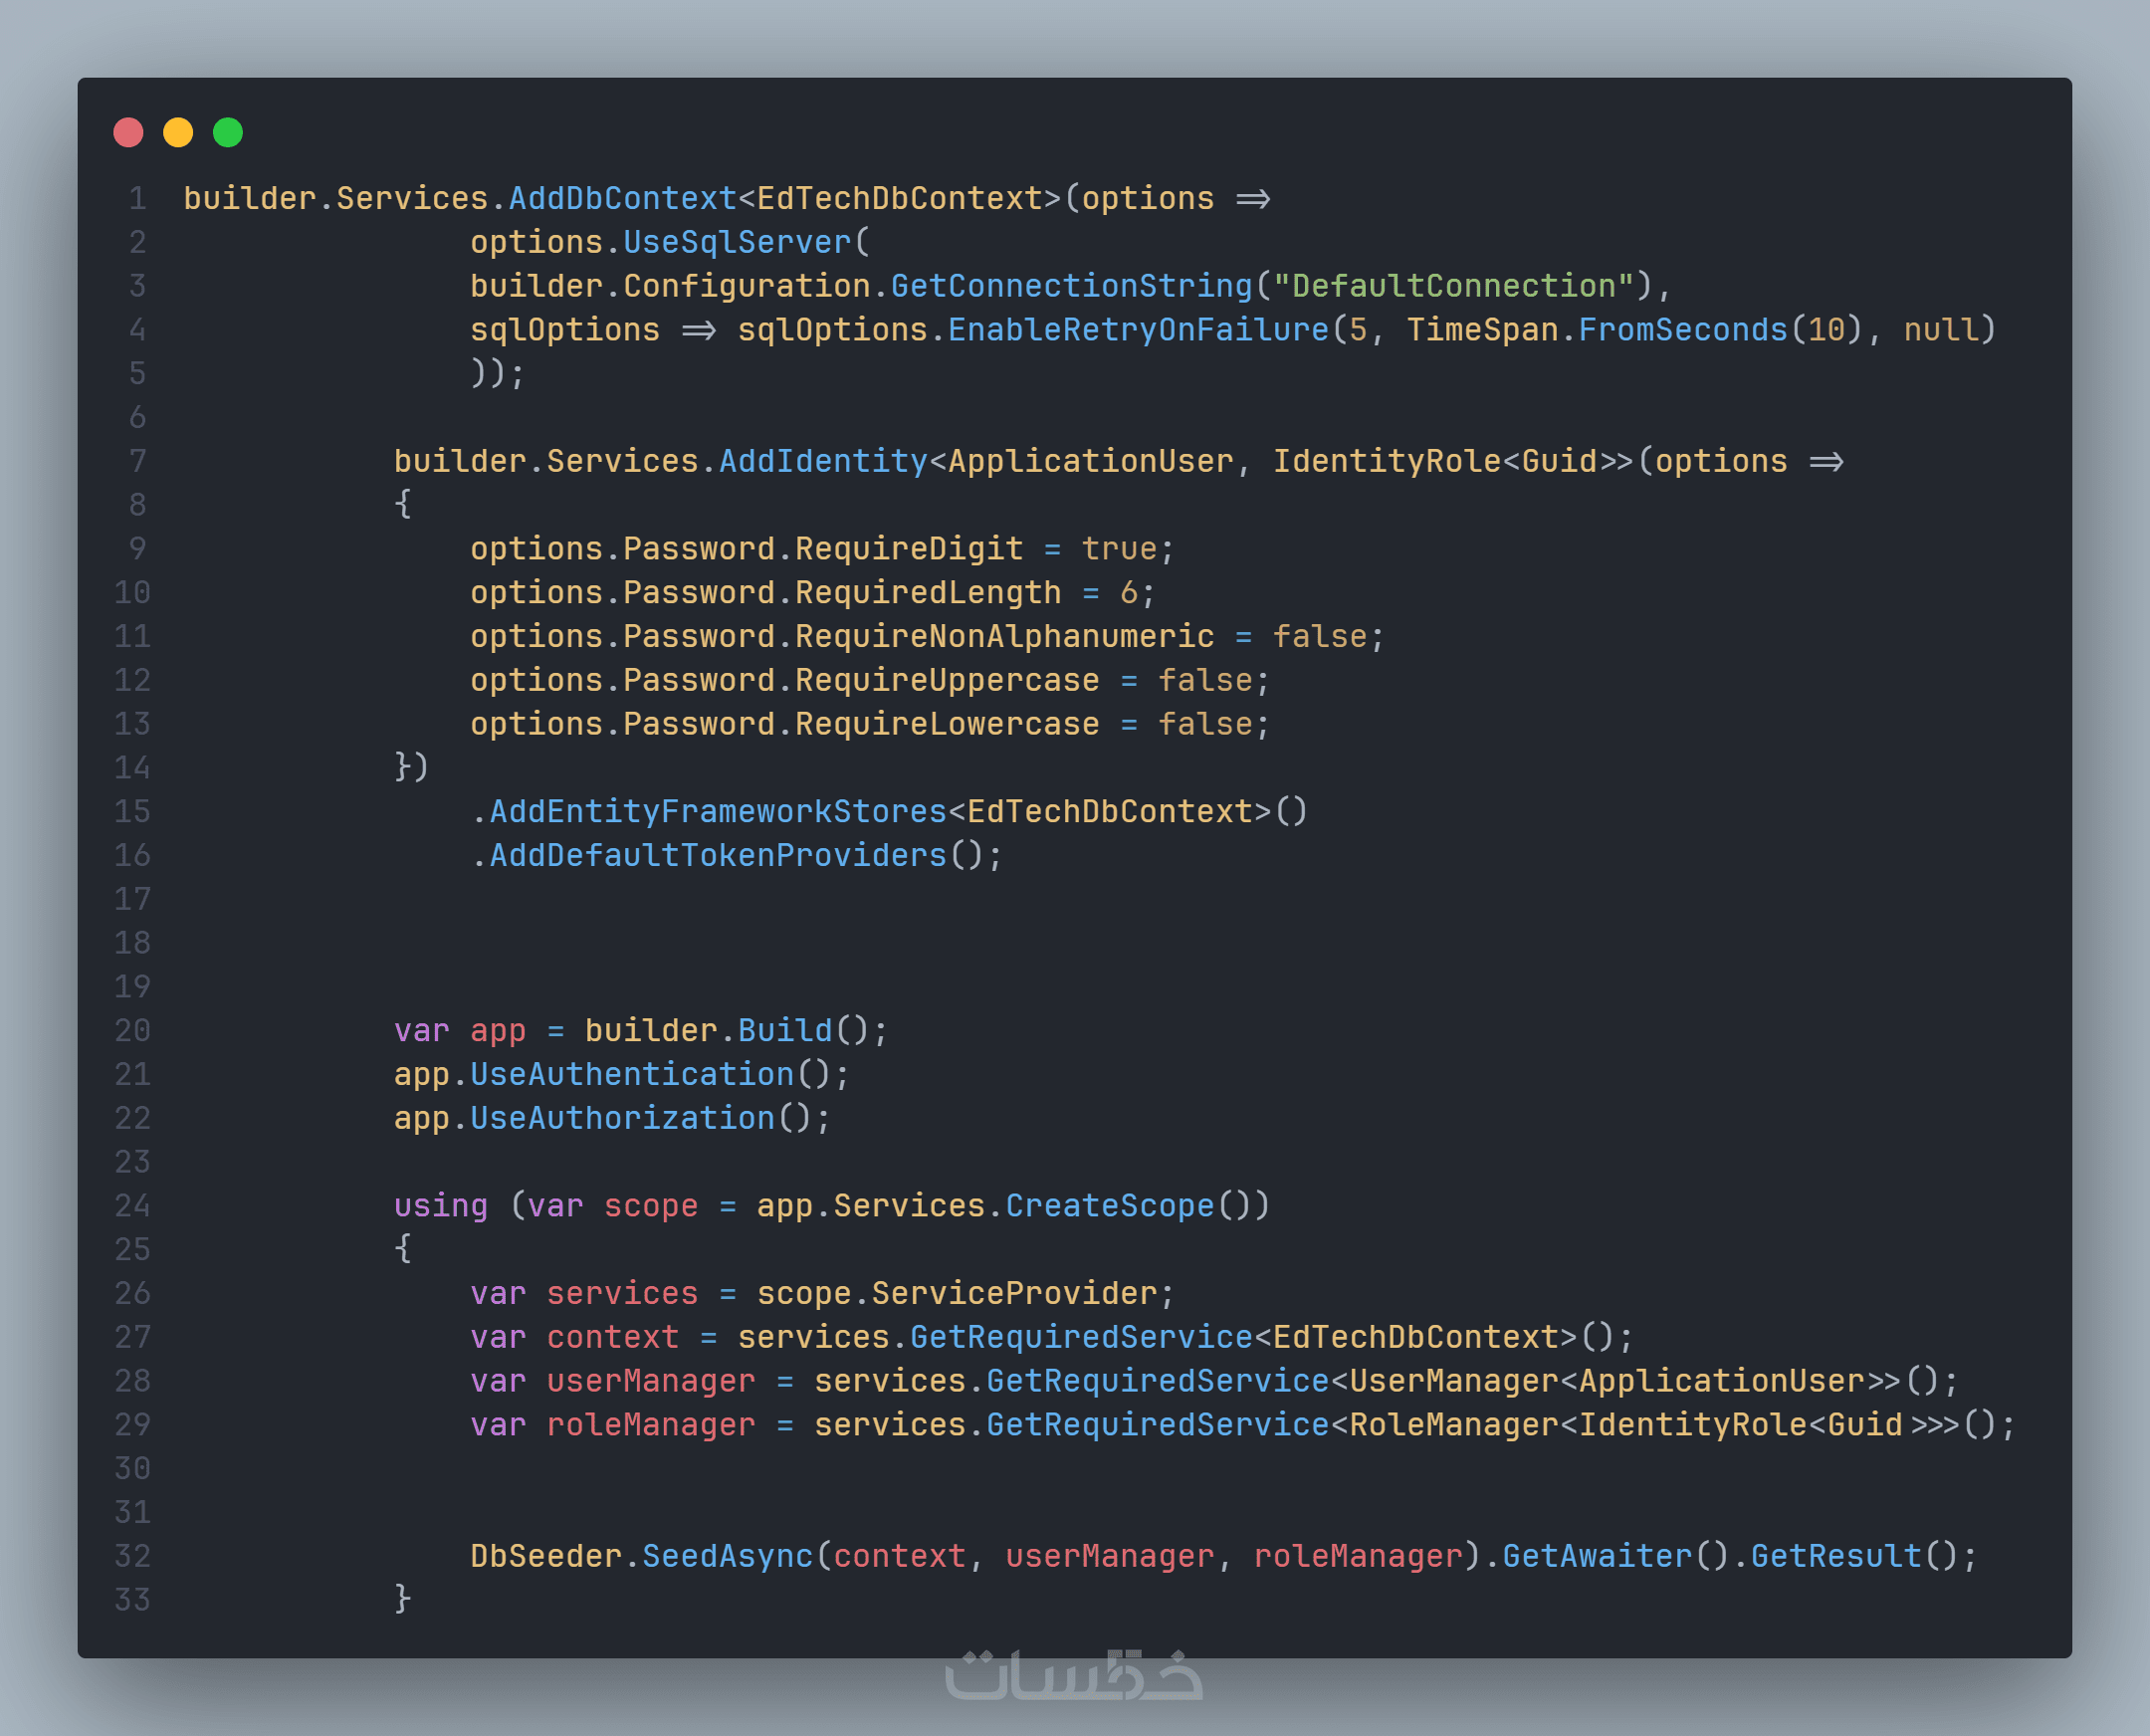Click the UseAuthentication method call

click(x=631, y=1074)
